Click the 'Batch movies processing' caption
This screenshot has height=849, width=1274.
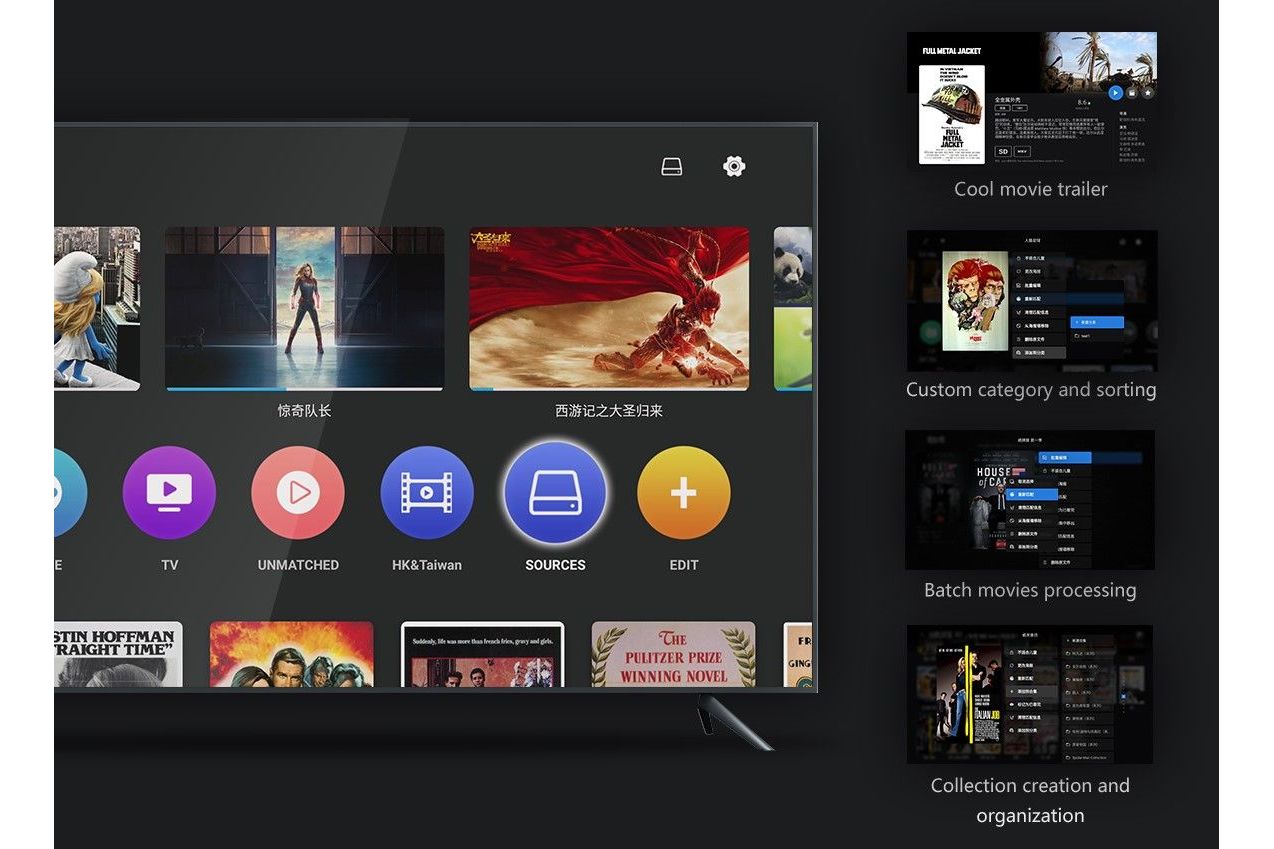pyautogui.click(x=1030, y=590)
